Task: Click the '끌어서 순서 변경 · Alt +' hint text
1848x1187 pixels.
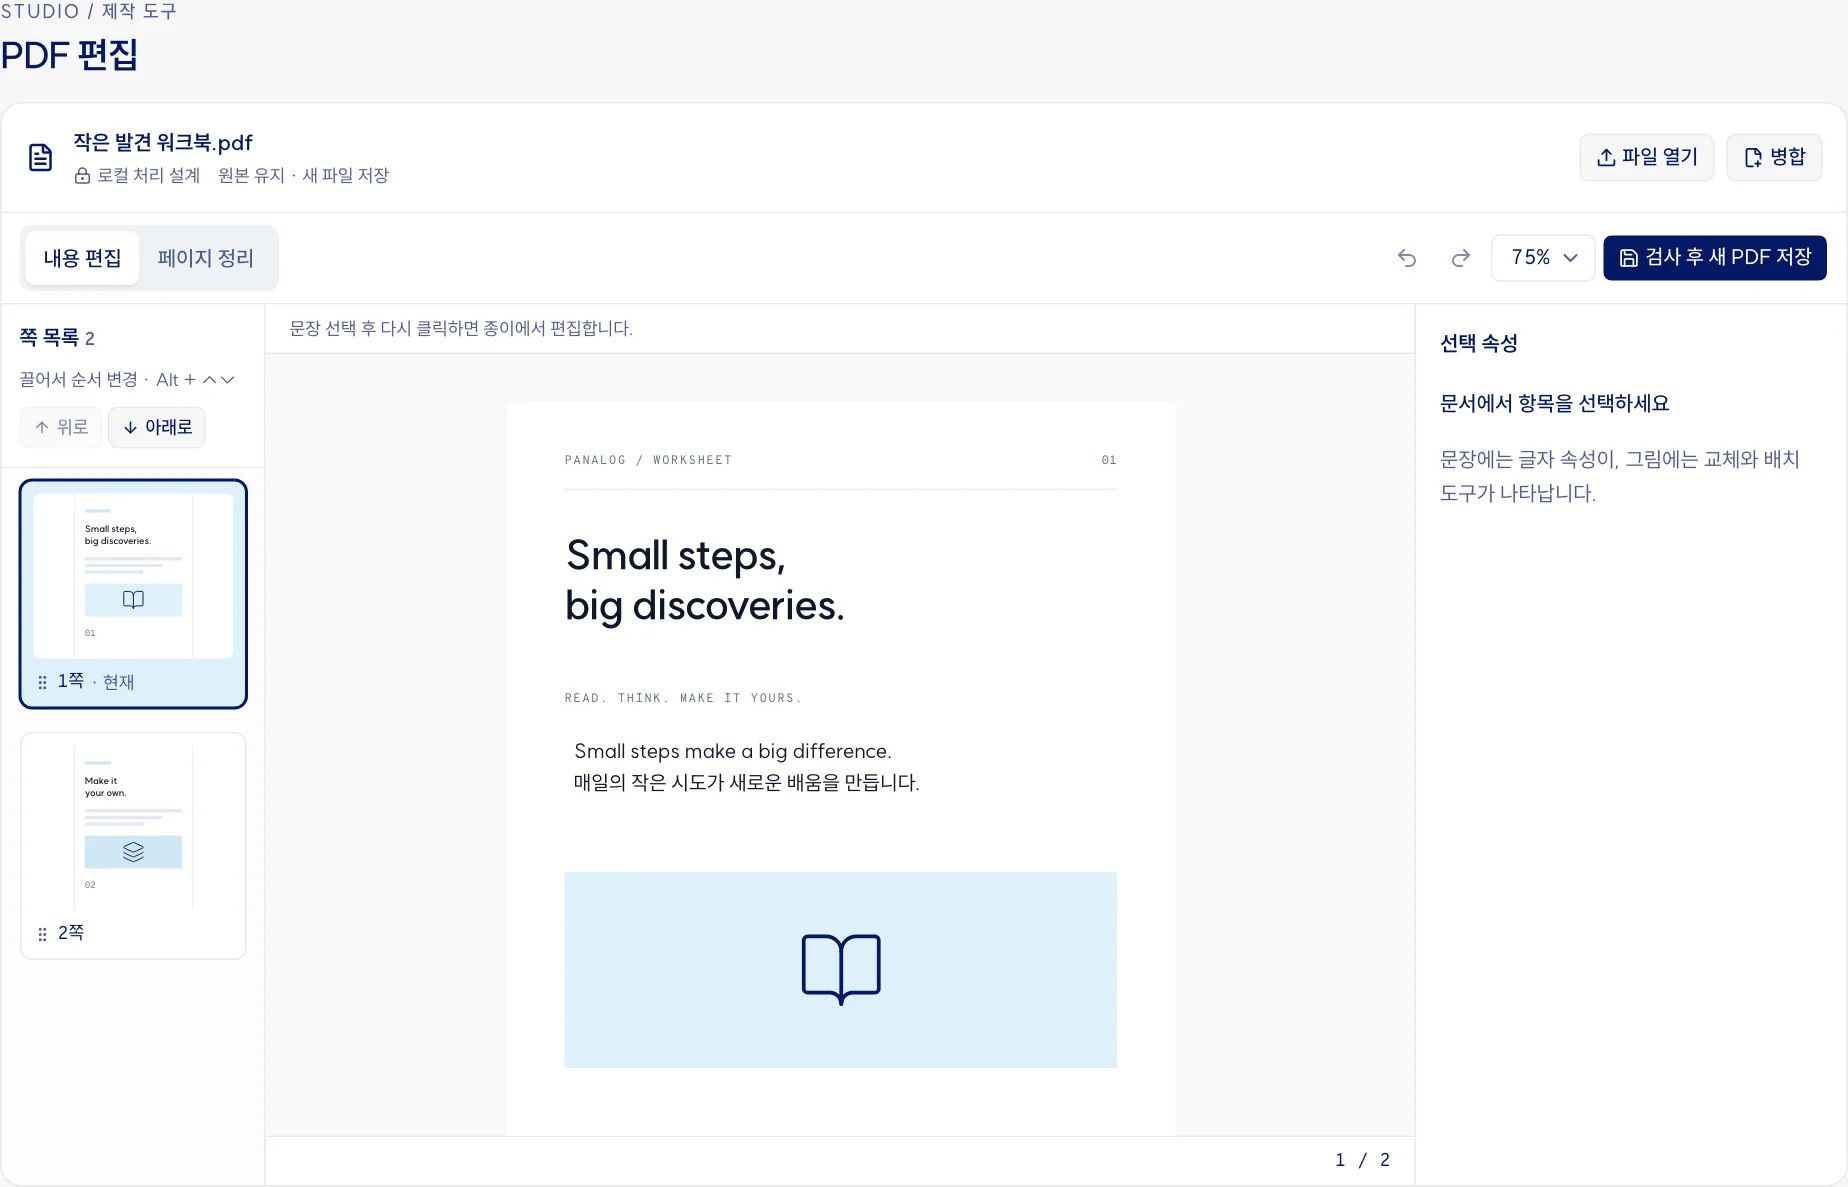Action: 108,380
